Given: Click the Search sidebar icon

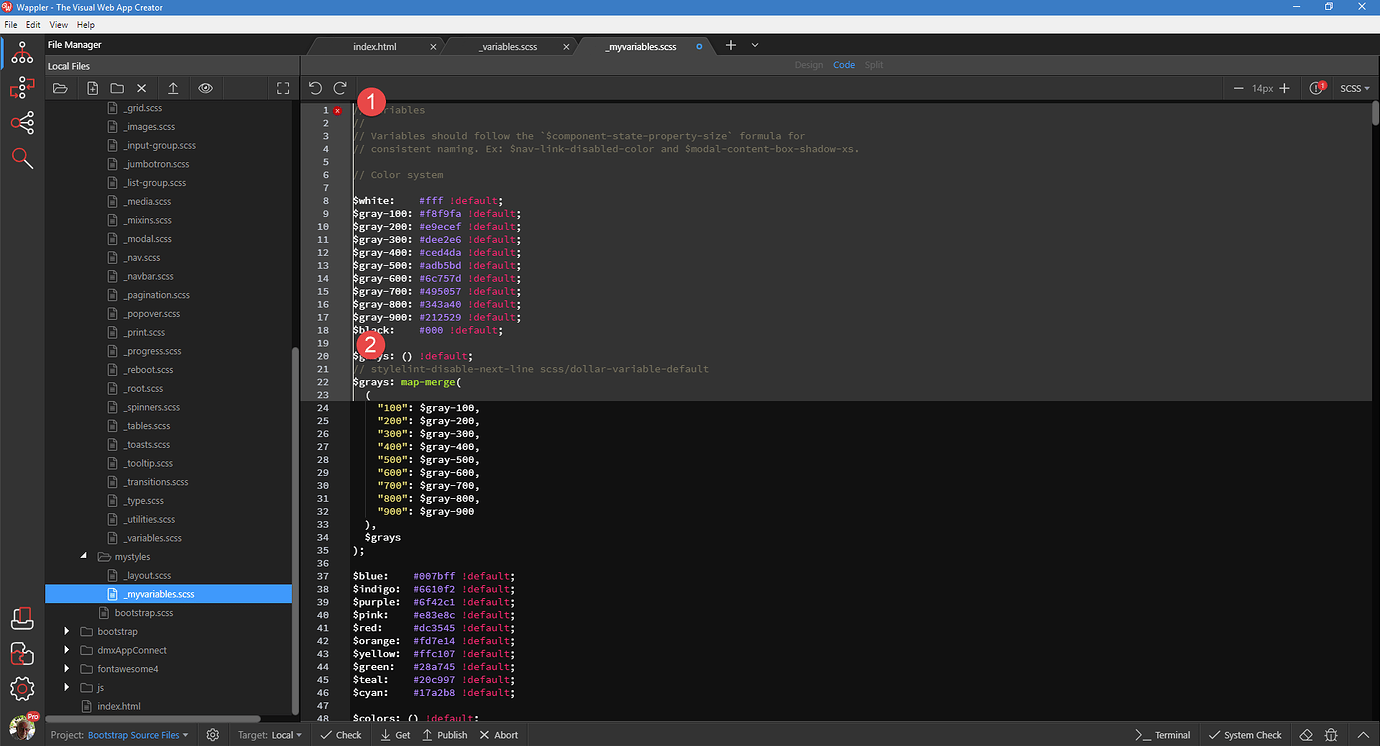Looking at the screenshot, I should tap(22, 158).
